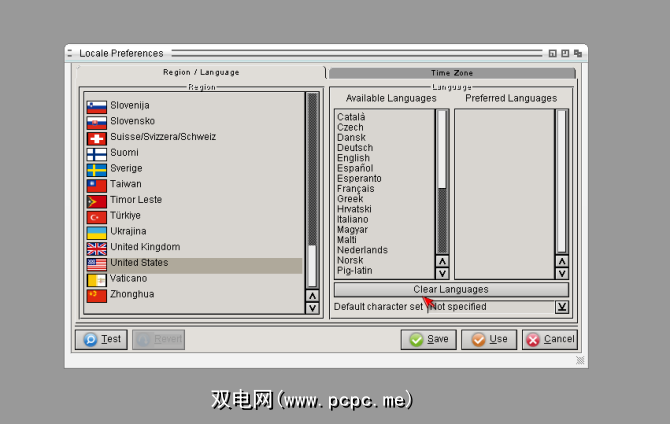Select Magyar language

pos(352,230)
